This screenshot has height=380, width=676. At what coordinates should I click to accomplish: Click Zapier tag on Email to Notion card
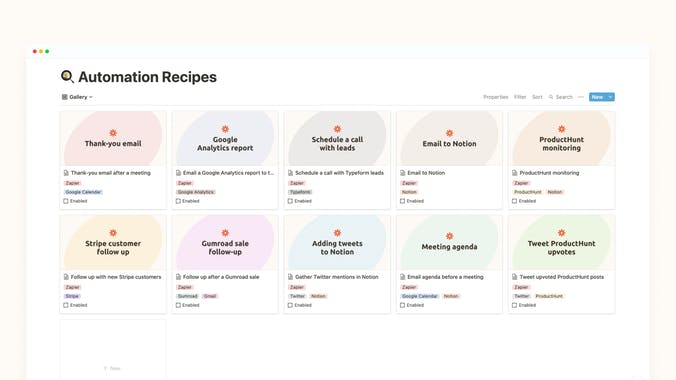(x=409, y=183)
